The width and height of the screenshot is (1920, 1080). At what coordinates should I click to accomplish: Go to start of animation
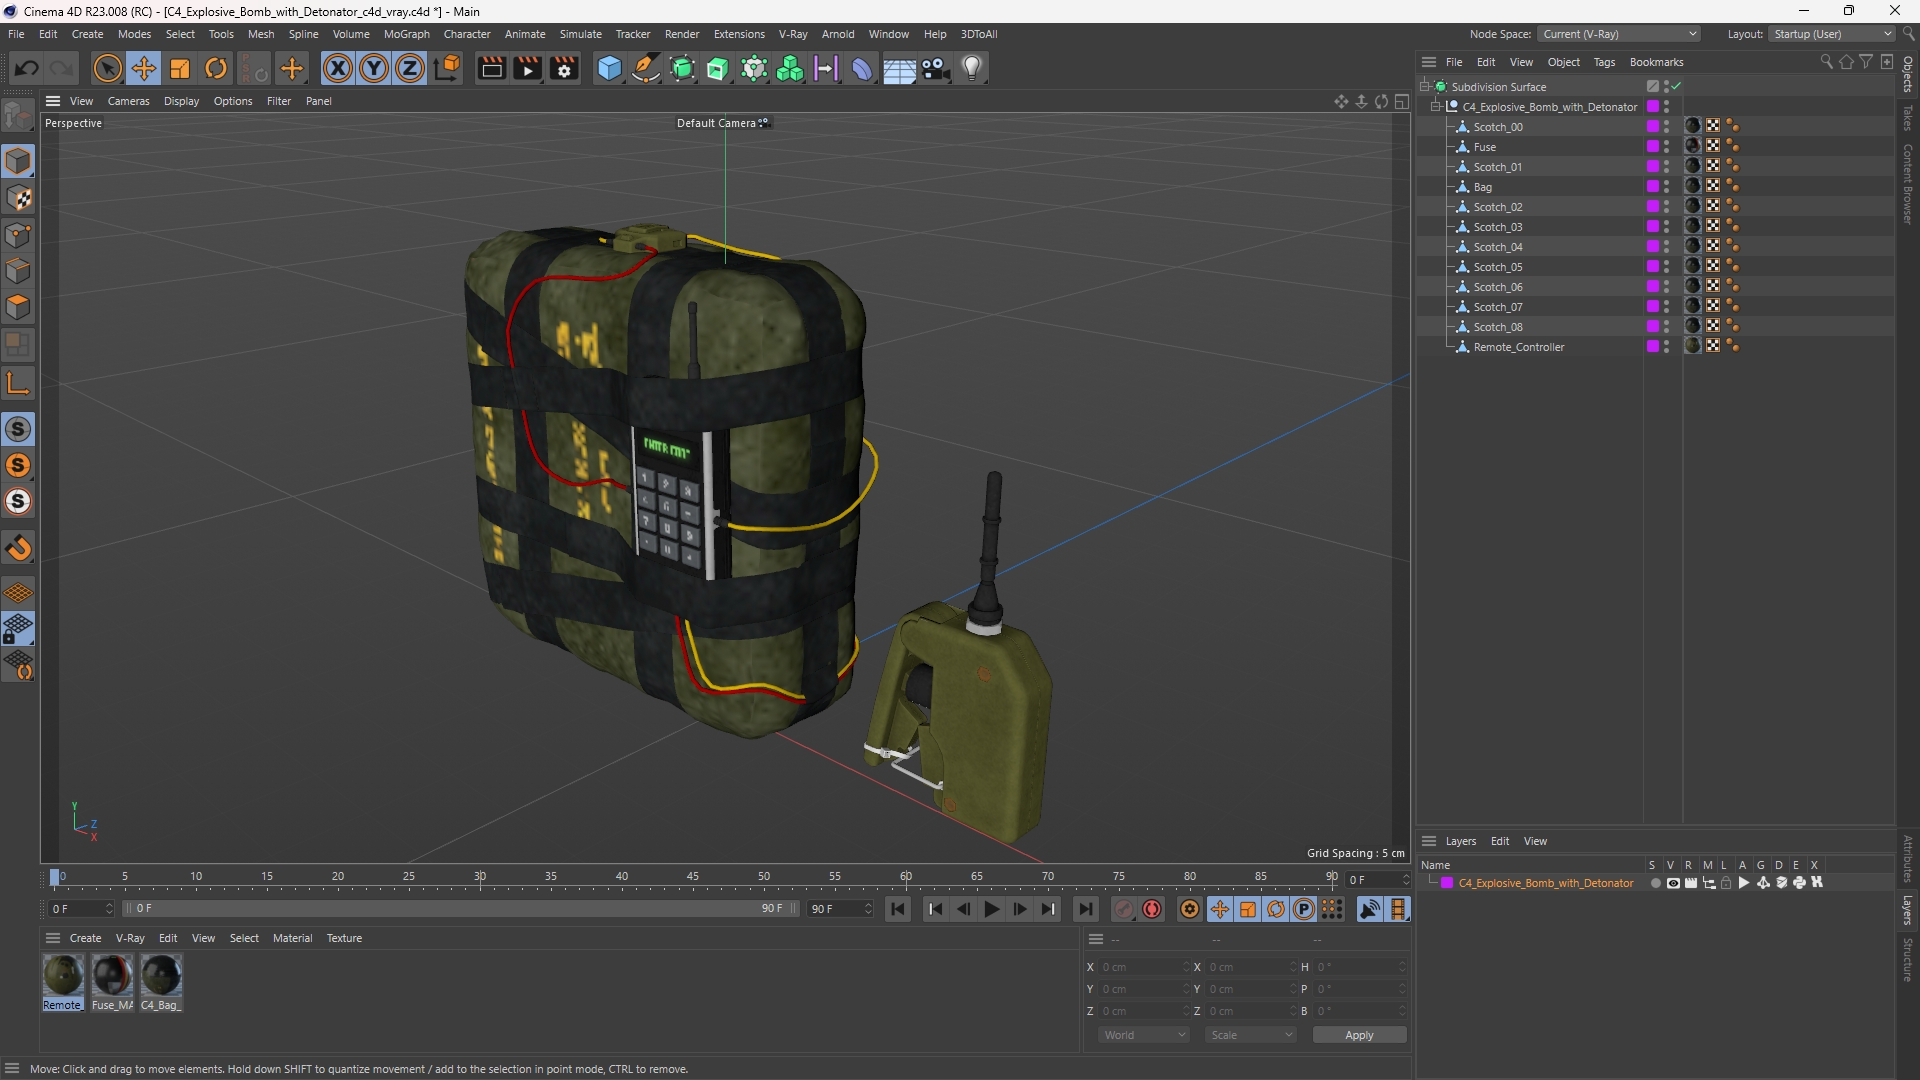pyautogui.click(x=898, y=909)
